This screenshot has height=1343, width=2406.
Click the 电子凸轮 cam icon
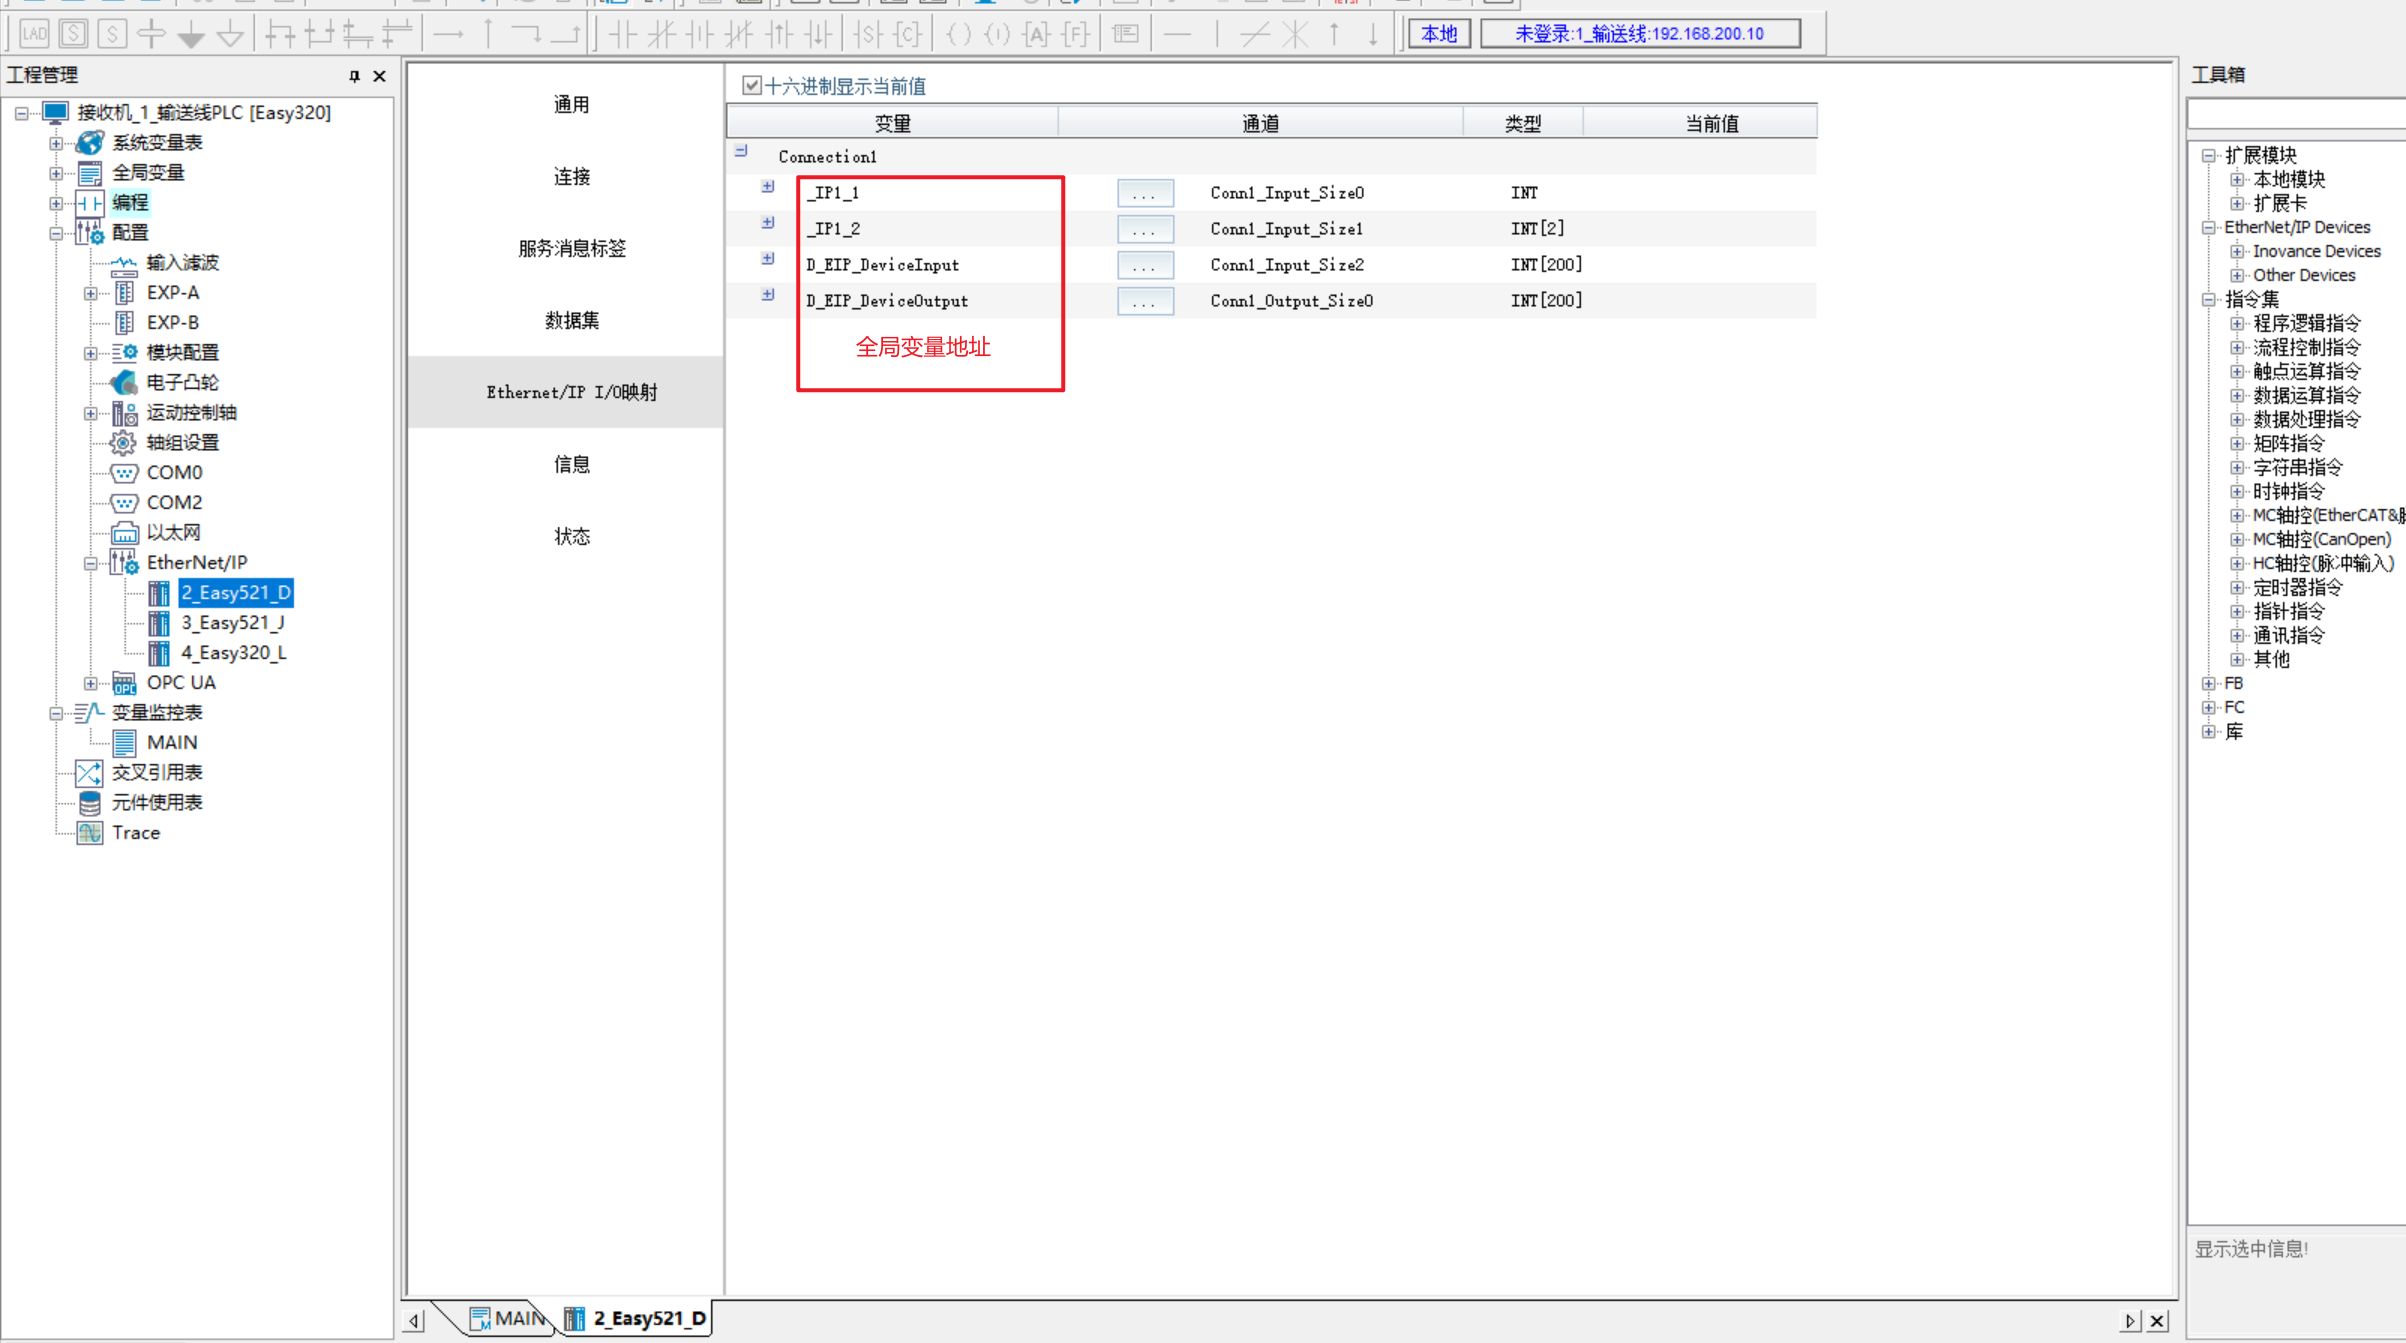pyautogui.click(x=124, y=382)
